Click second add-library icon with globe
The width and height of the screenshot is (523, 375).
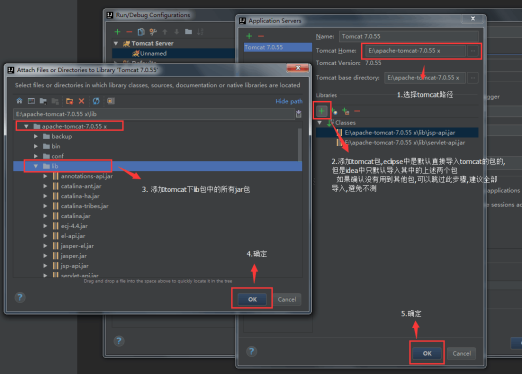pos(335,112)
